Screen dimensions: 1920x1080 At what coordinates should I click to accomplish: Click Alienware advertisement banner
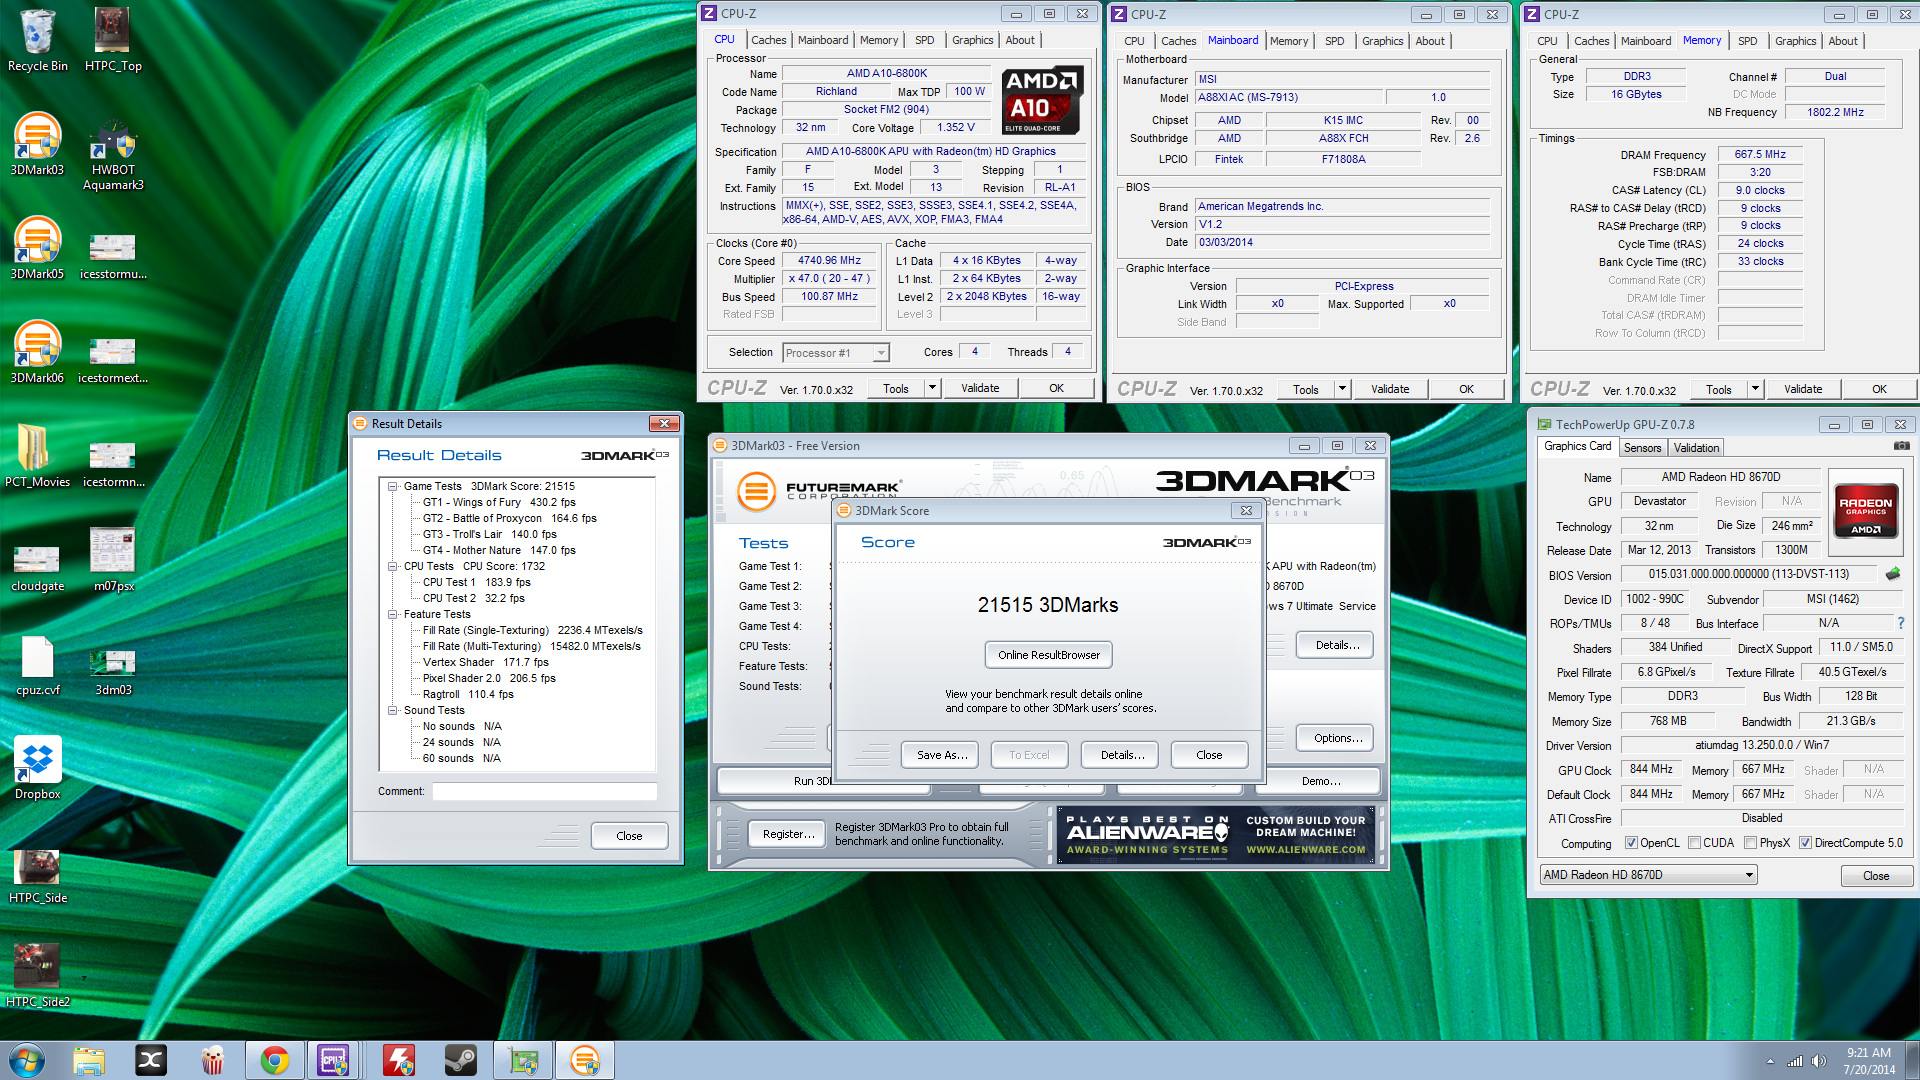coord(1217,834)
